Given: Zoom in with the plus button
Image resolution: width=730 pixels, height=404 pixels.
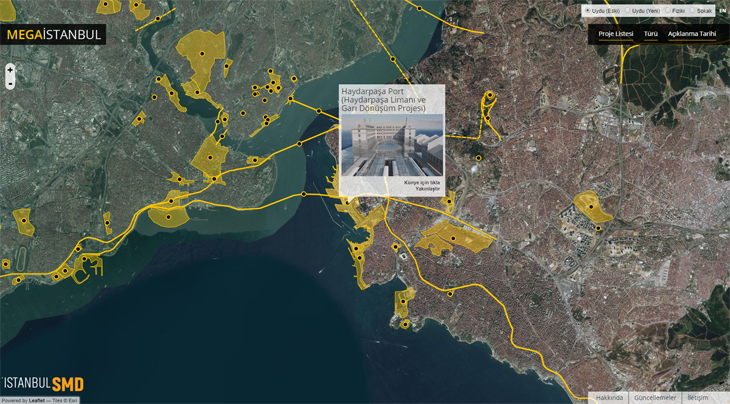Looking at the screenshot, I should coord(10,70).
